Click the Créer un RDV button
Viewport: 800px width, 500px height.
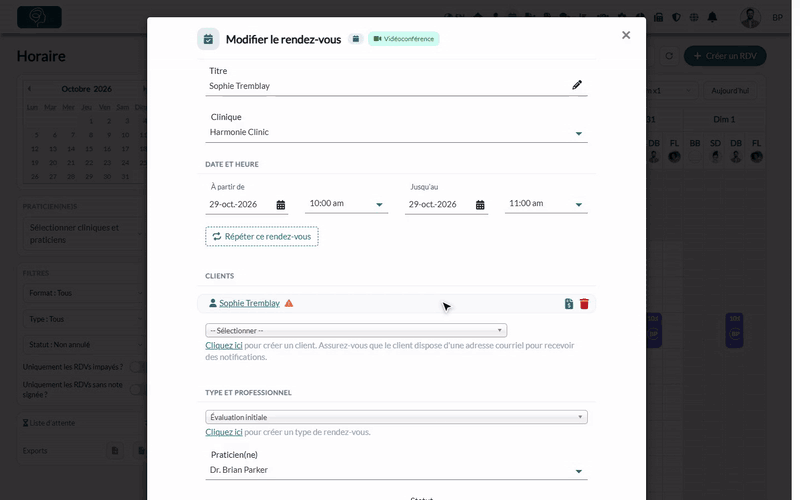click(725, 56)
